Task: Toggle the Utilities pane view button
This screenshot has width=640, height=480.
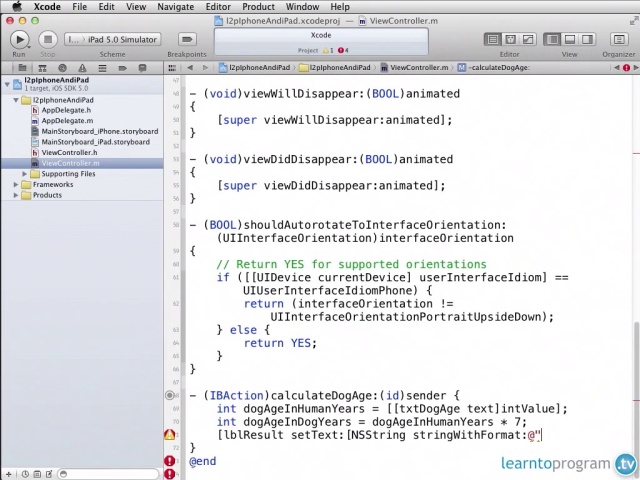Action: pyautogui.click(x=587, y=40)
